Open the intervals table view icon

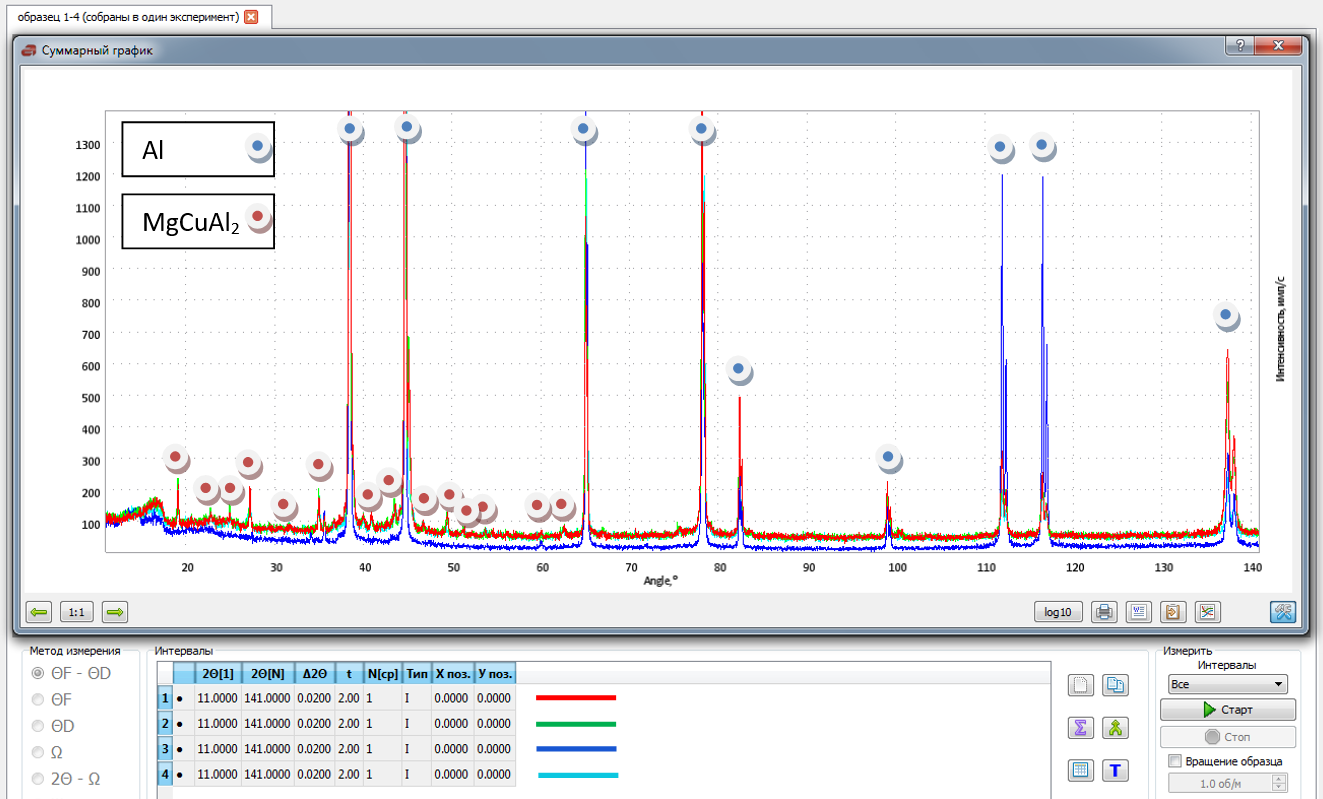pyautogui.click(x=1080, y=770)
